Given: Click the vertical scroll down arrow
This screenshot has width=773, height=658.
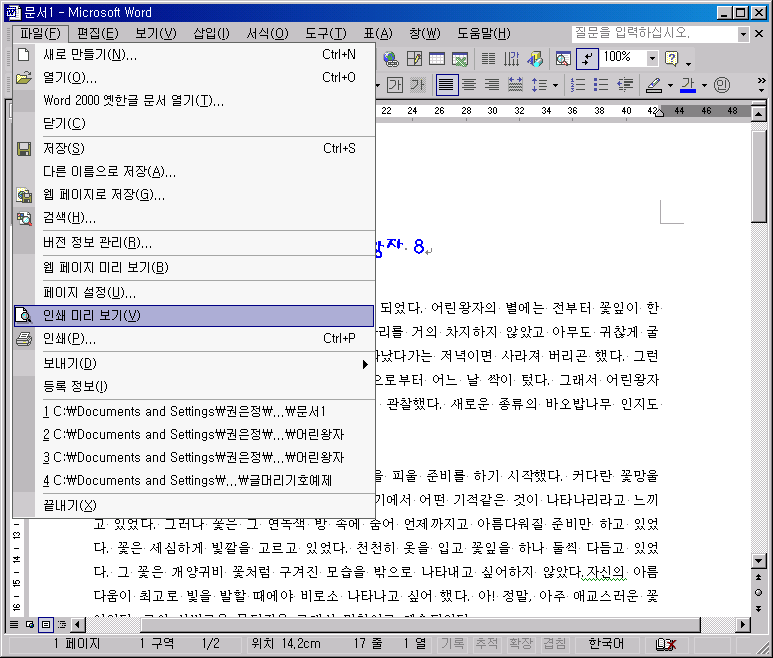Looking at the screenshot, I should pyautogui.click(x=758, y=560).
